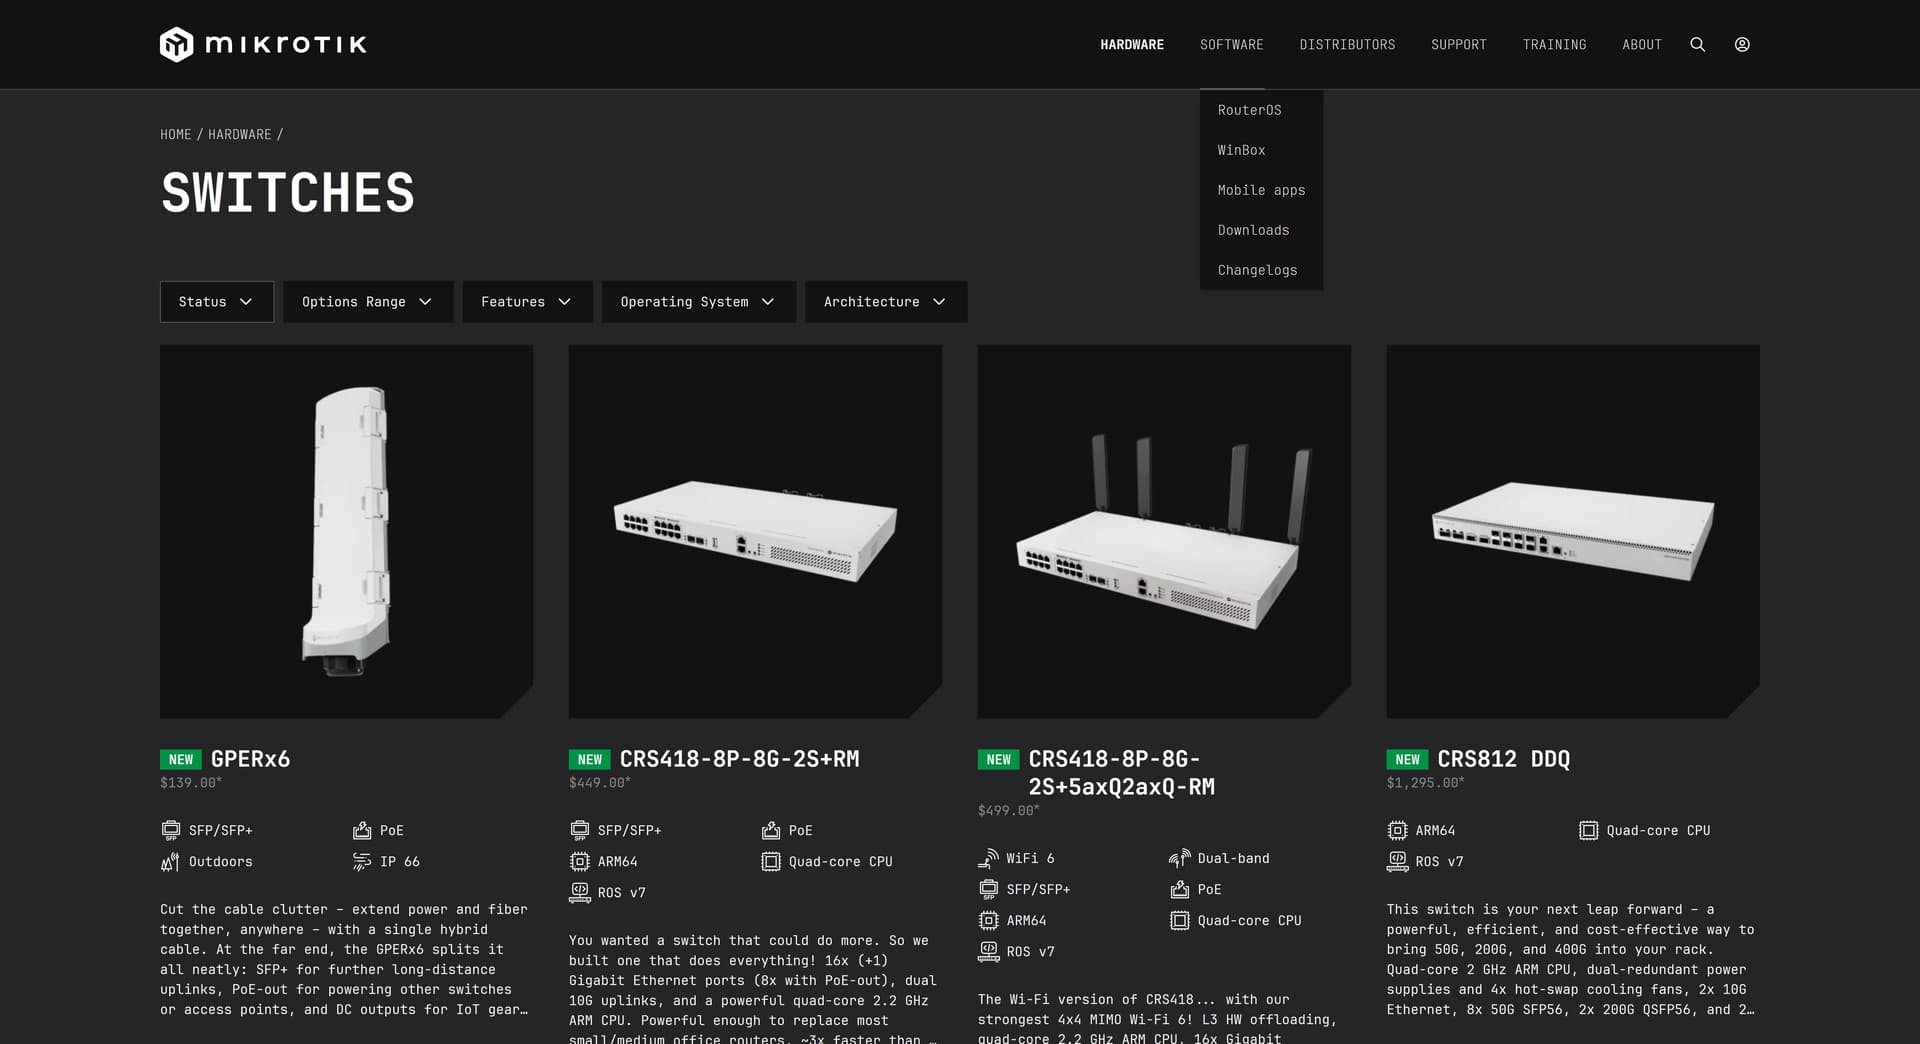Open the GPERx6 product title
This screenshot has width=1920, height=1044.
(x=250, y=759)
